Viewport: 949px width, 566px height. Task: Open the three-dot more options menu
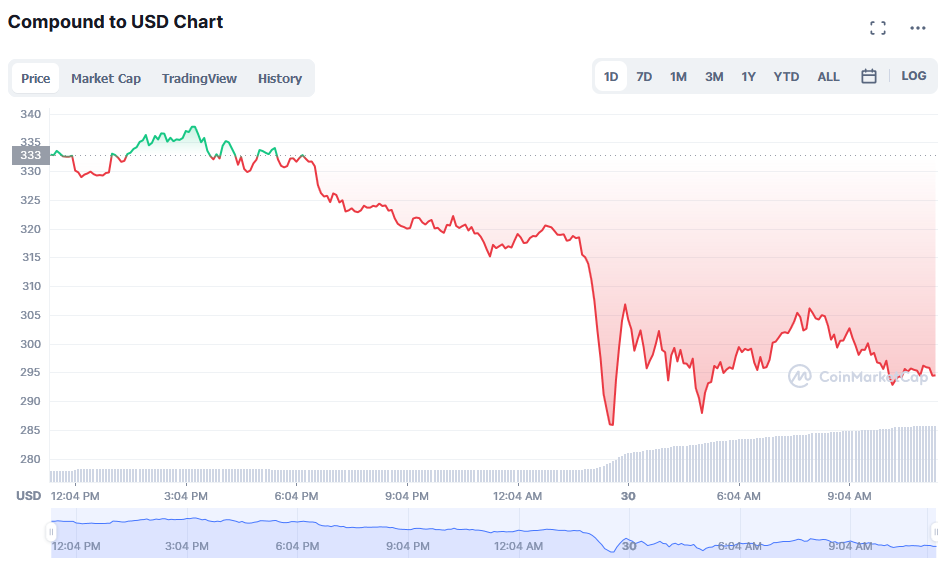tap(918, 28)
